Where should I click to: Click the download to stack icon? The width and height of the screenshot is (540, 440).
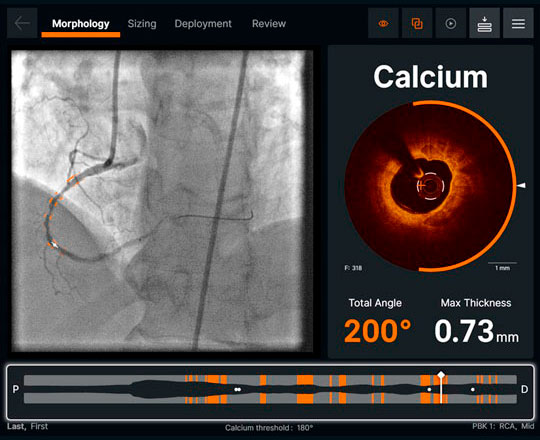(484, 23)
